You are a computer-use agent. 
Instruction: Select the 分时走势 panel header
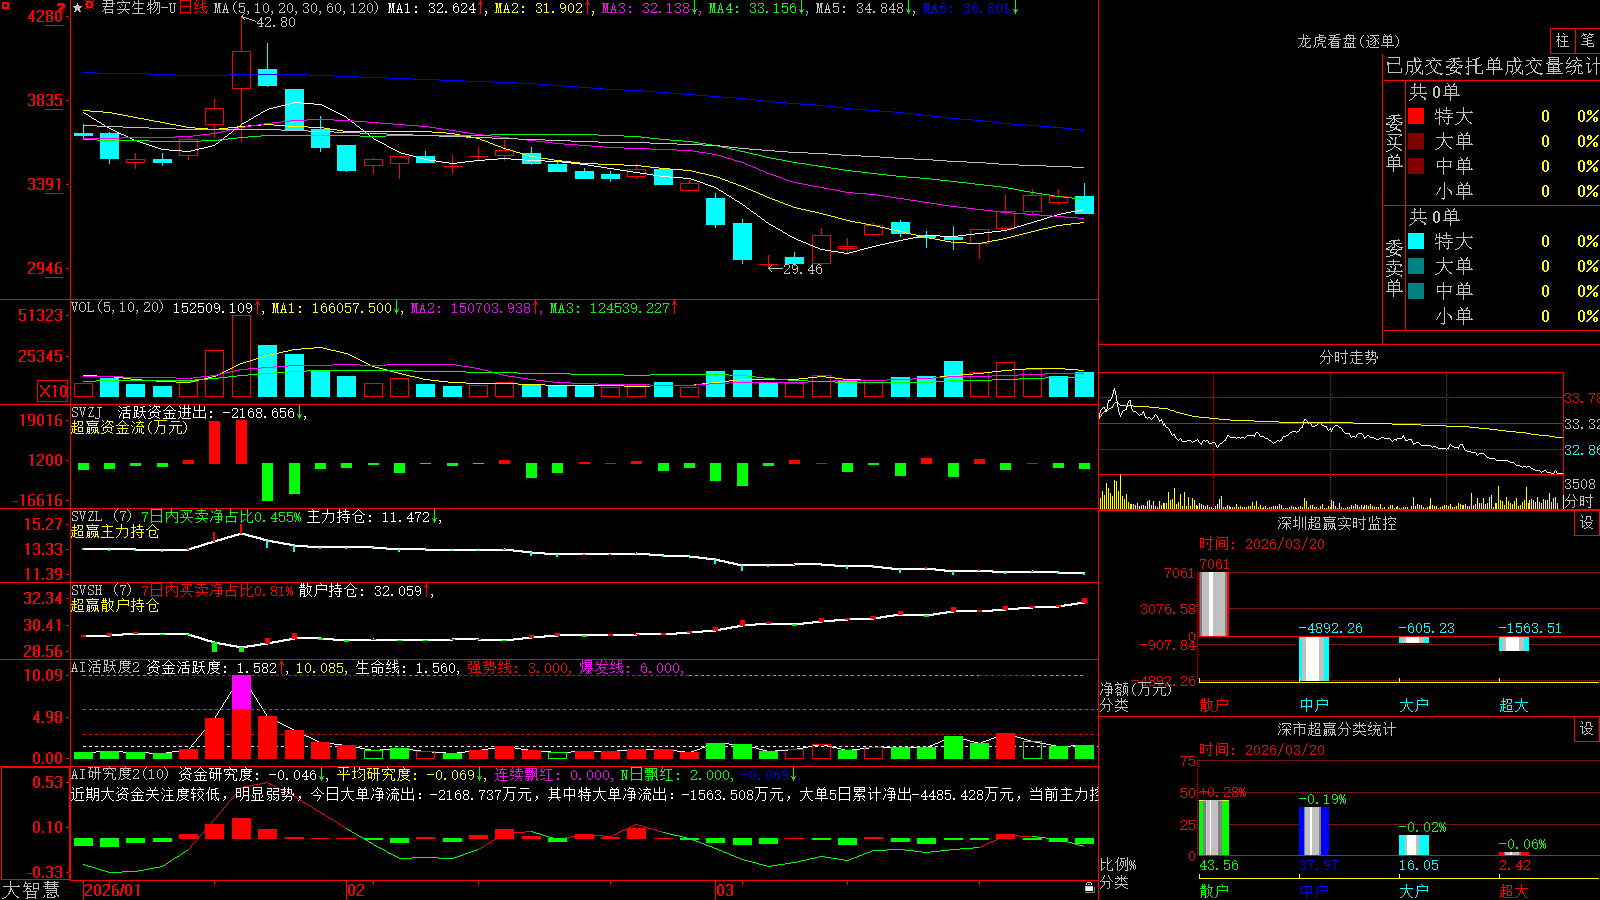click(1348, 357)
